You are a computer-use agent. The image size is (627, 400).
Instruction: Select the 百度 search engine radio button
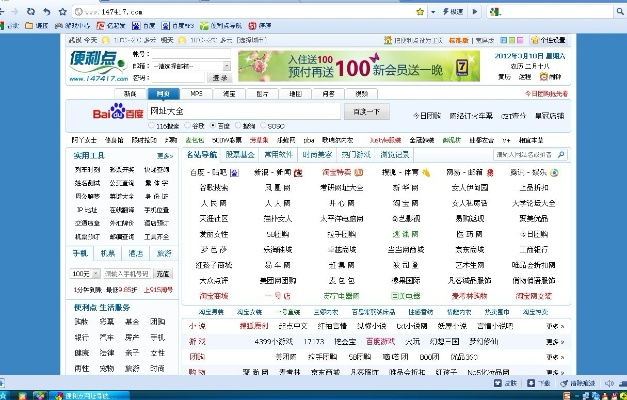click(215, 126)
